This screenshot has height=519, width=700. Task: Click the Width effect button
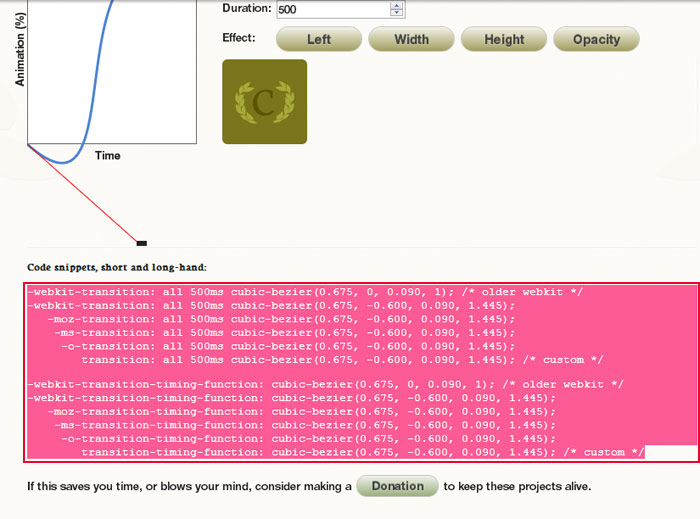click(x=411, y=39)
